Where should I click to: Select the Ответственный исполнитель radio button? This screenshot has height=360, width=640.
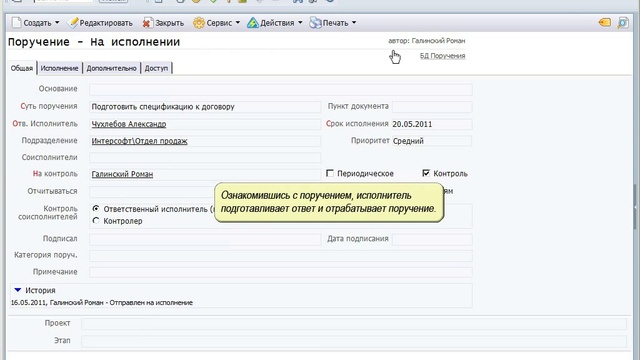tap(96, 209)
